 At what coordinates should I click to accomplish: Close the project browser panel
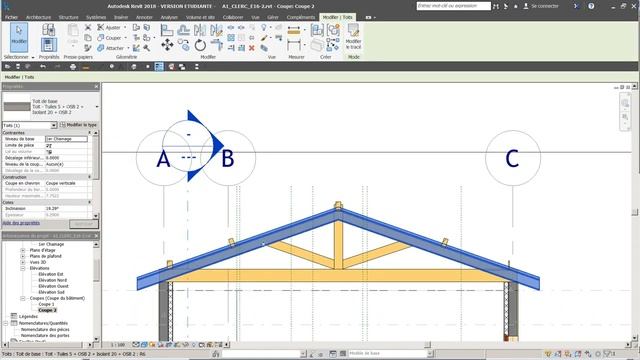click(x=96, y=236)
